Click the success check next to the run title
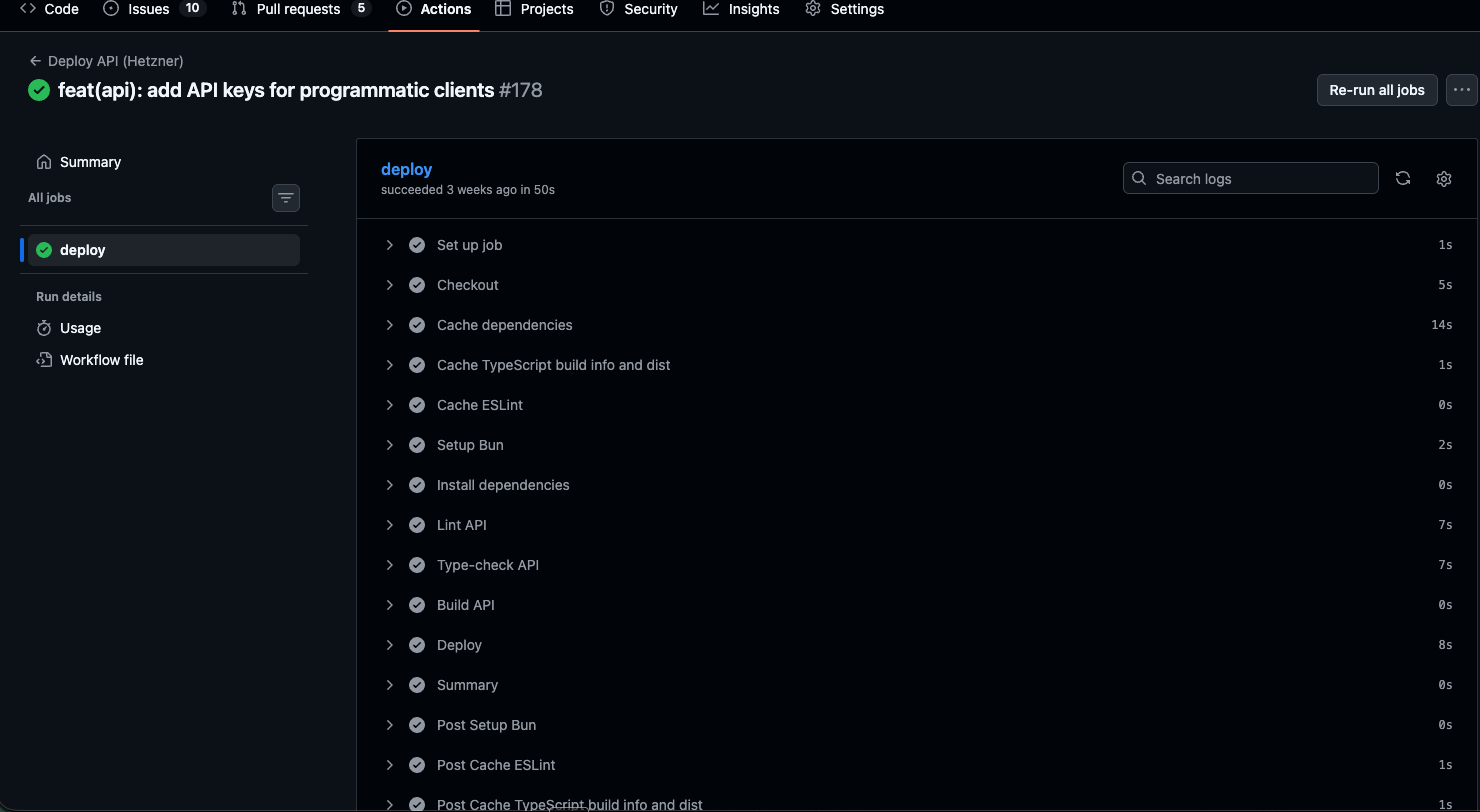 (38, 90)
